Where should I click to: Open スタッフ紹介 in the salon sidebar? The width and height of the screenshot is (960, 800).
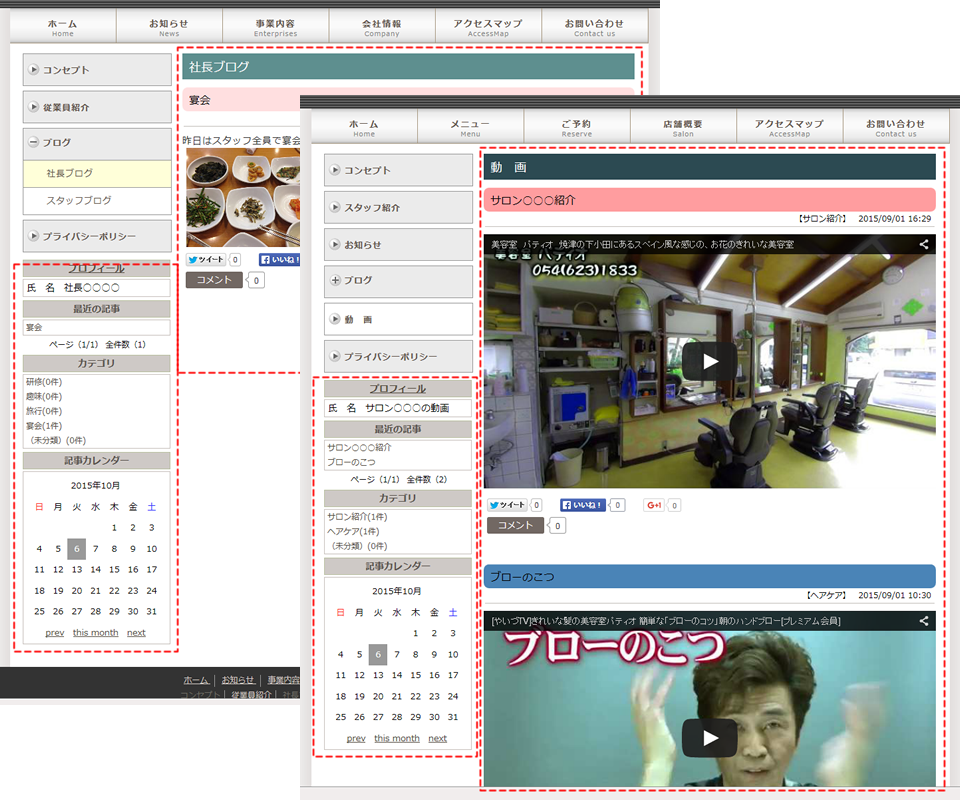click(x=398, y=207)
